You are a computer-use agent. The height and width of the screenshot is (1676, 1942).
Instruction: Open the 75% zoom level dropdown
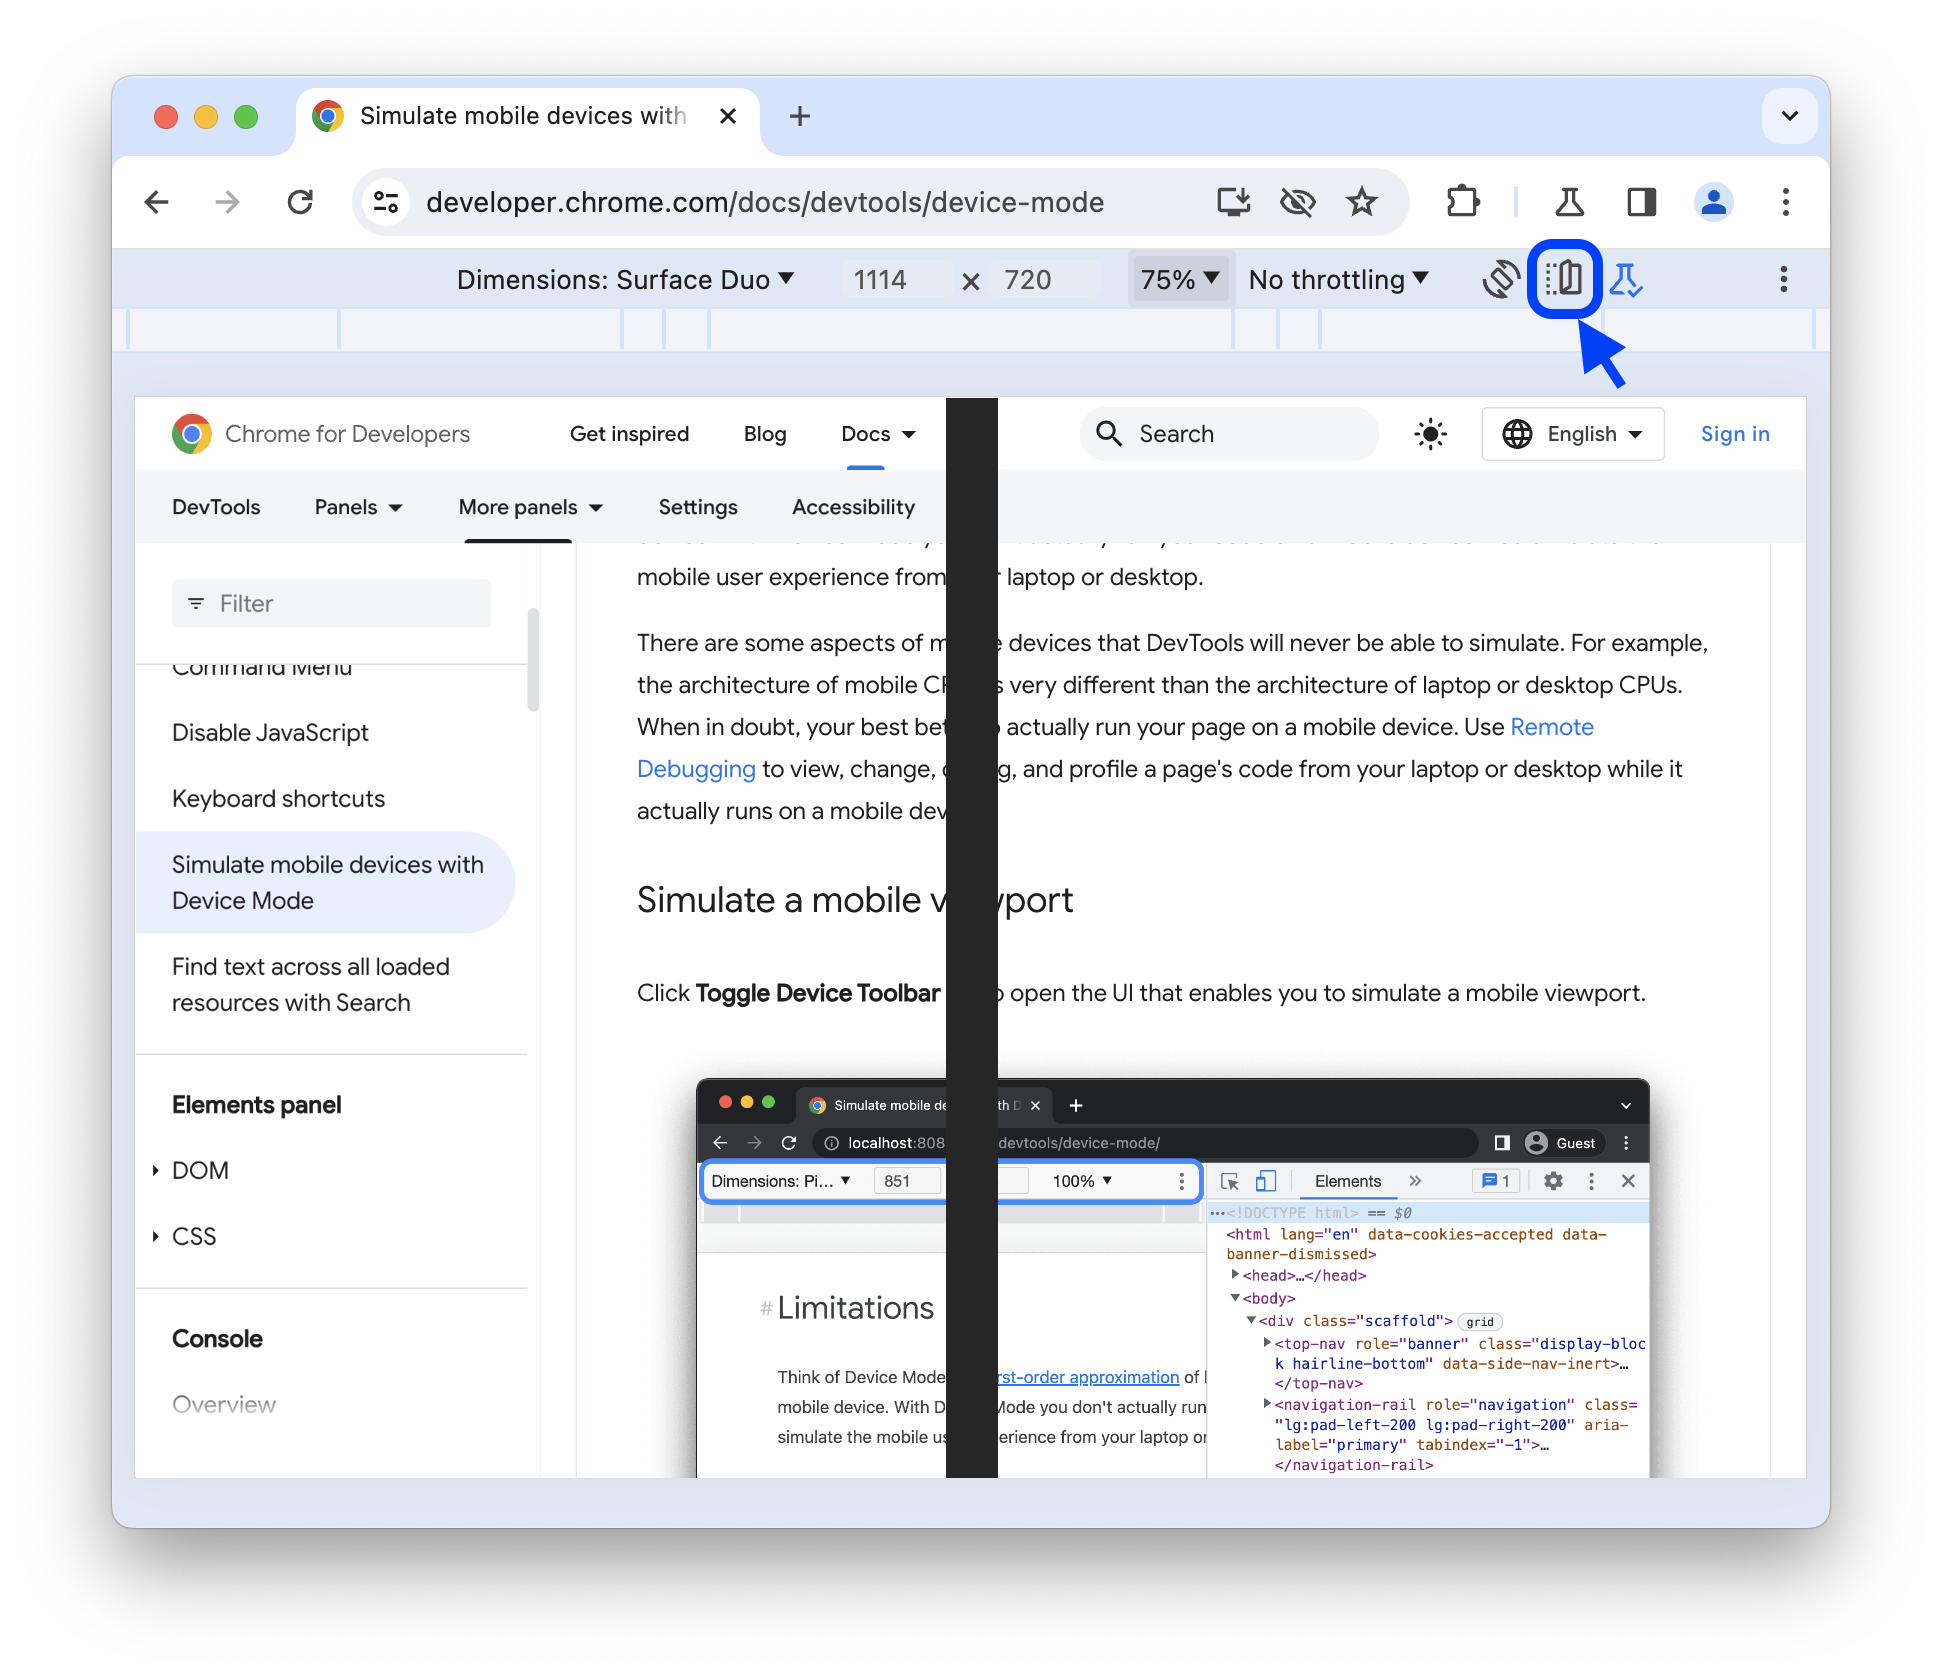[x=1179, y=279]
